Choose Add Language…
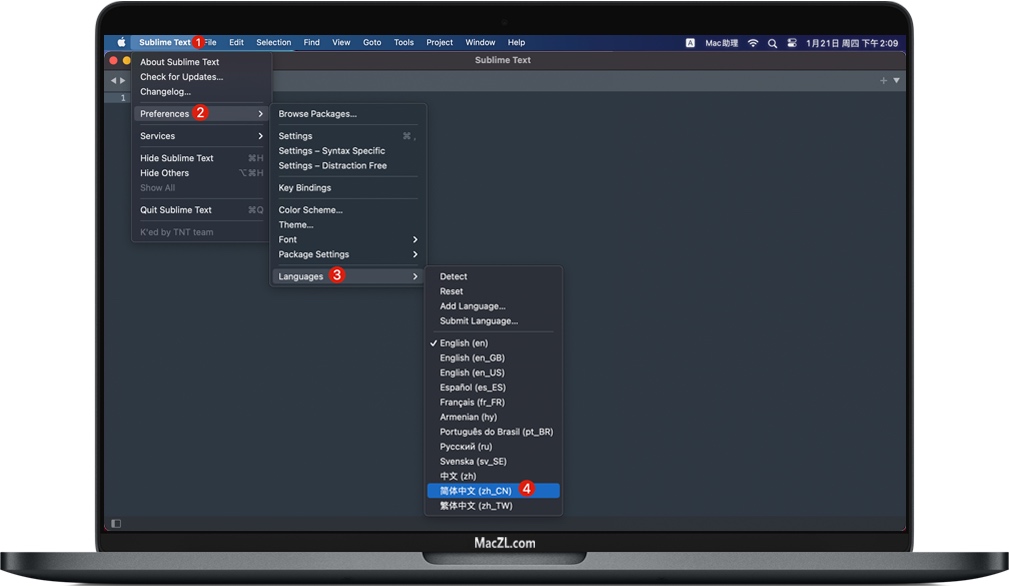The height and width of the screenshot is (586, 1009). (x=494, y=306)
